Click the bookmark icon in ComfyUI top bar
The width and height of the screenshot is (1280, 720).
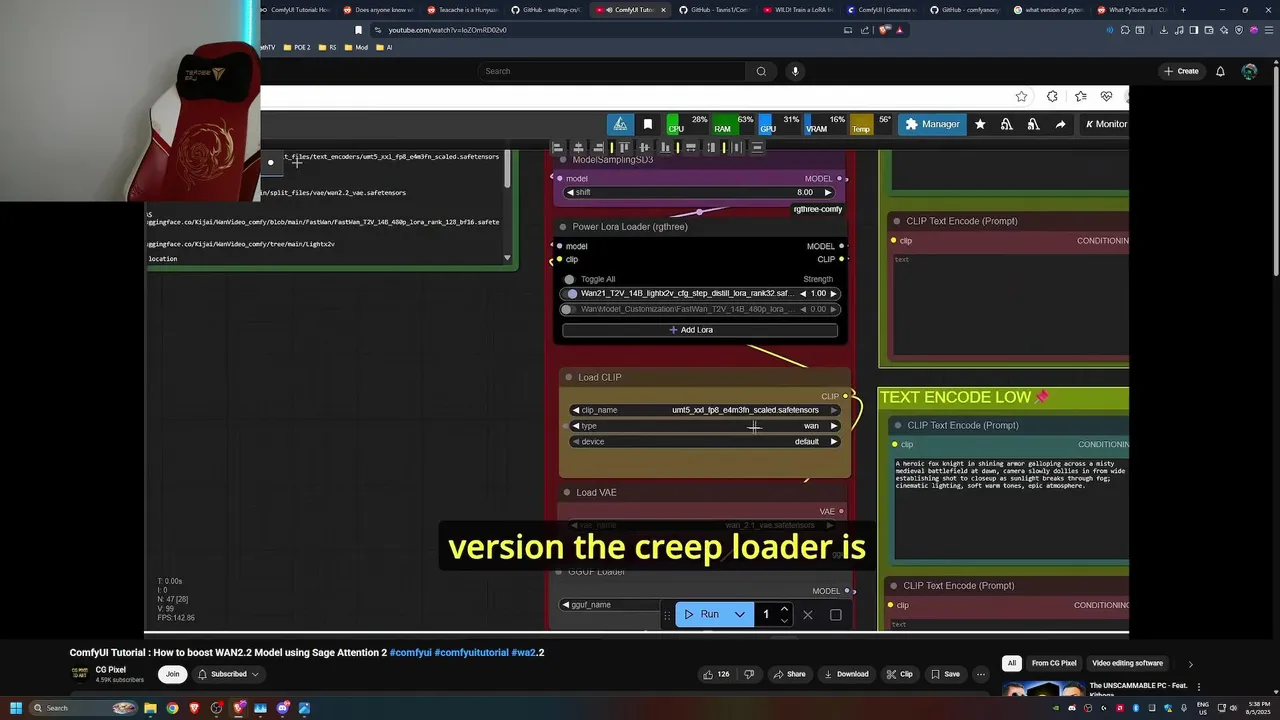pyautogui.click(x=647, y=124)
